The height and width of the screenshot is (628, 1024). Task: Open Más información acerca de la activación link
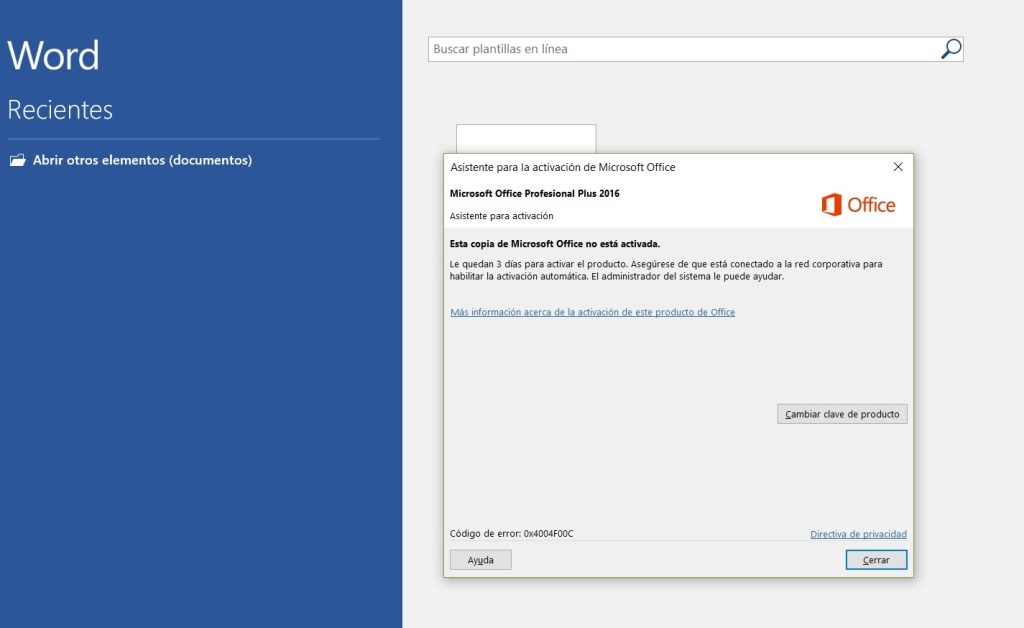click(x=592, y=312)
